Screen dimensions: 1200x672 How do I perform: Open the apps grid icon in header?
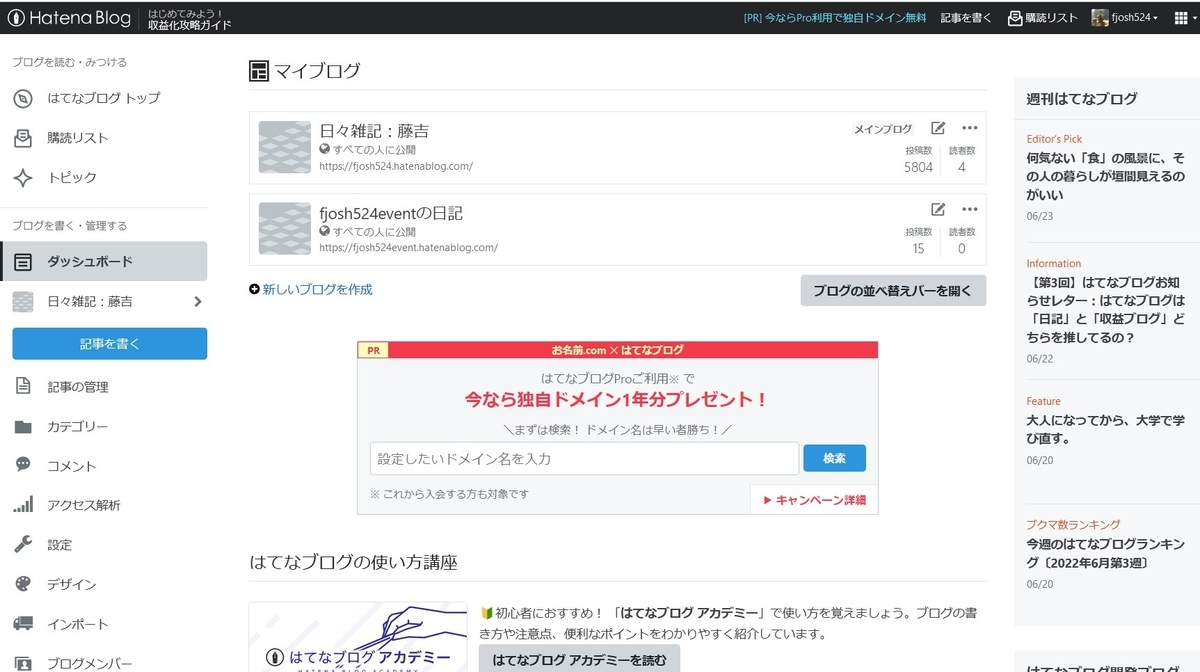pyautogui.click(x=1181, y=18)
